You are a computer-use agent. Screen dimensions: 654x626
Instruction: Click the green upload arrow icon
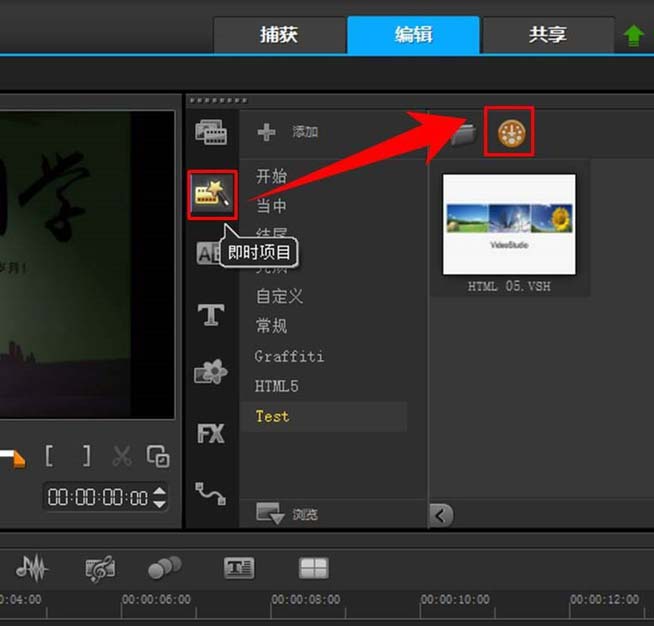point(633,36)
